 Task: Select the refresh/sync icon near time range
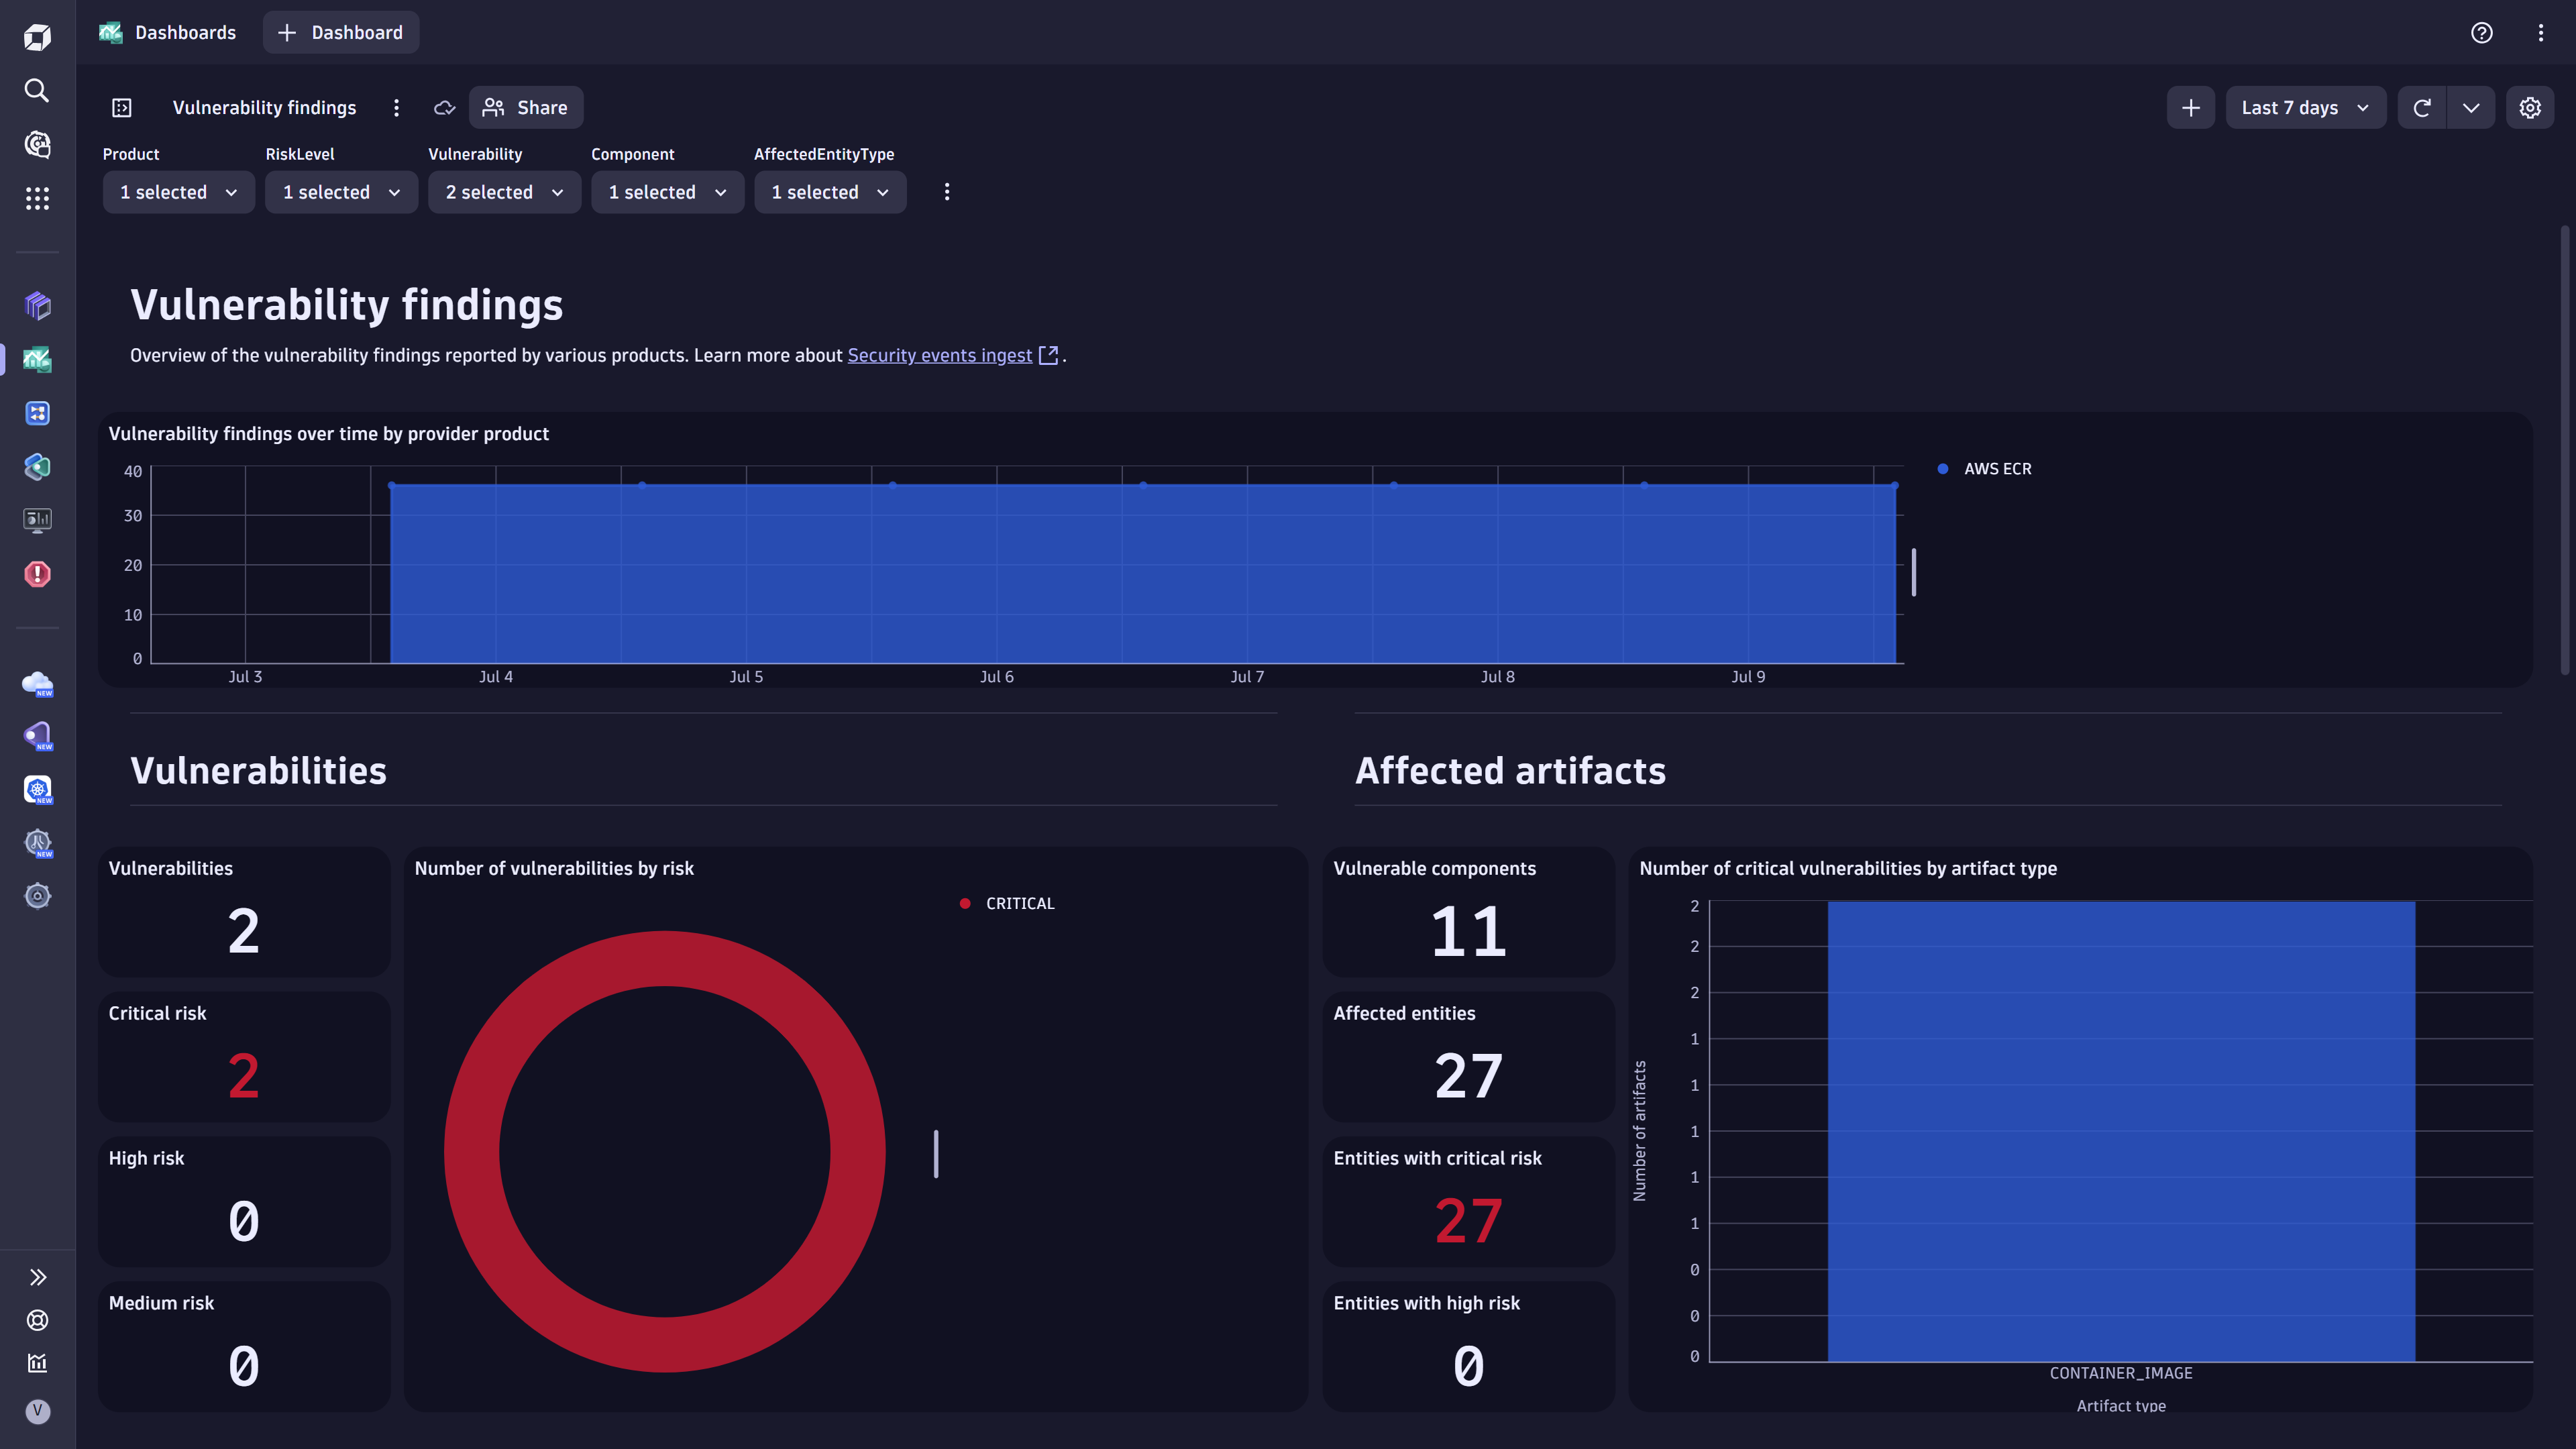pyautogui.click(x=2422, y=108)
